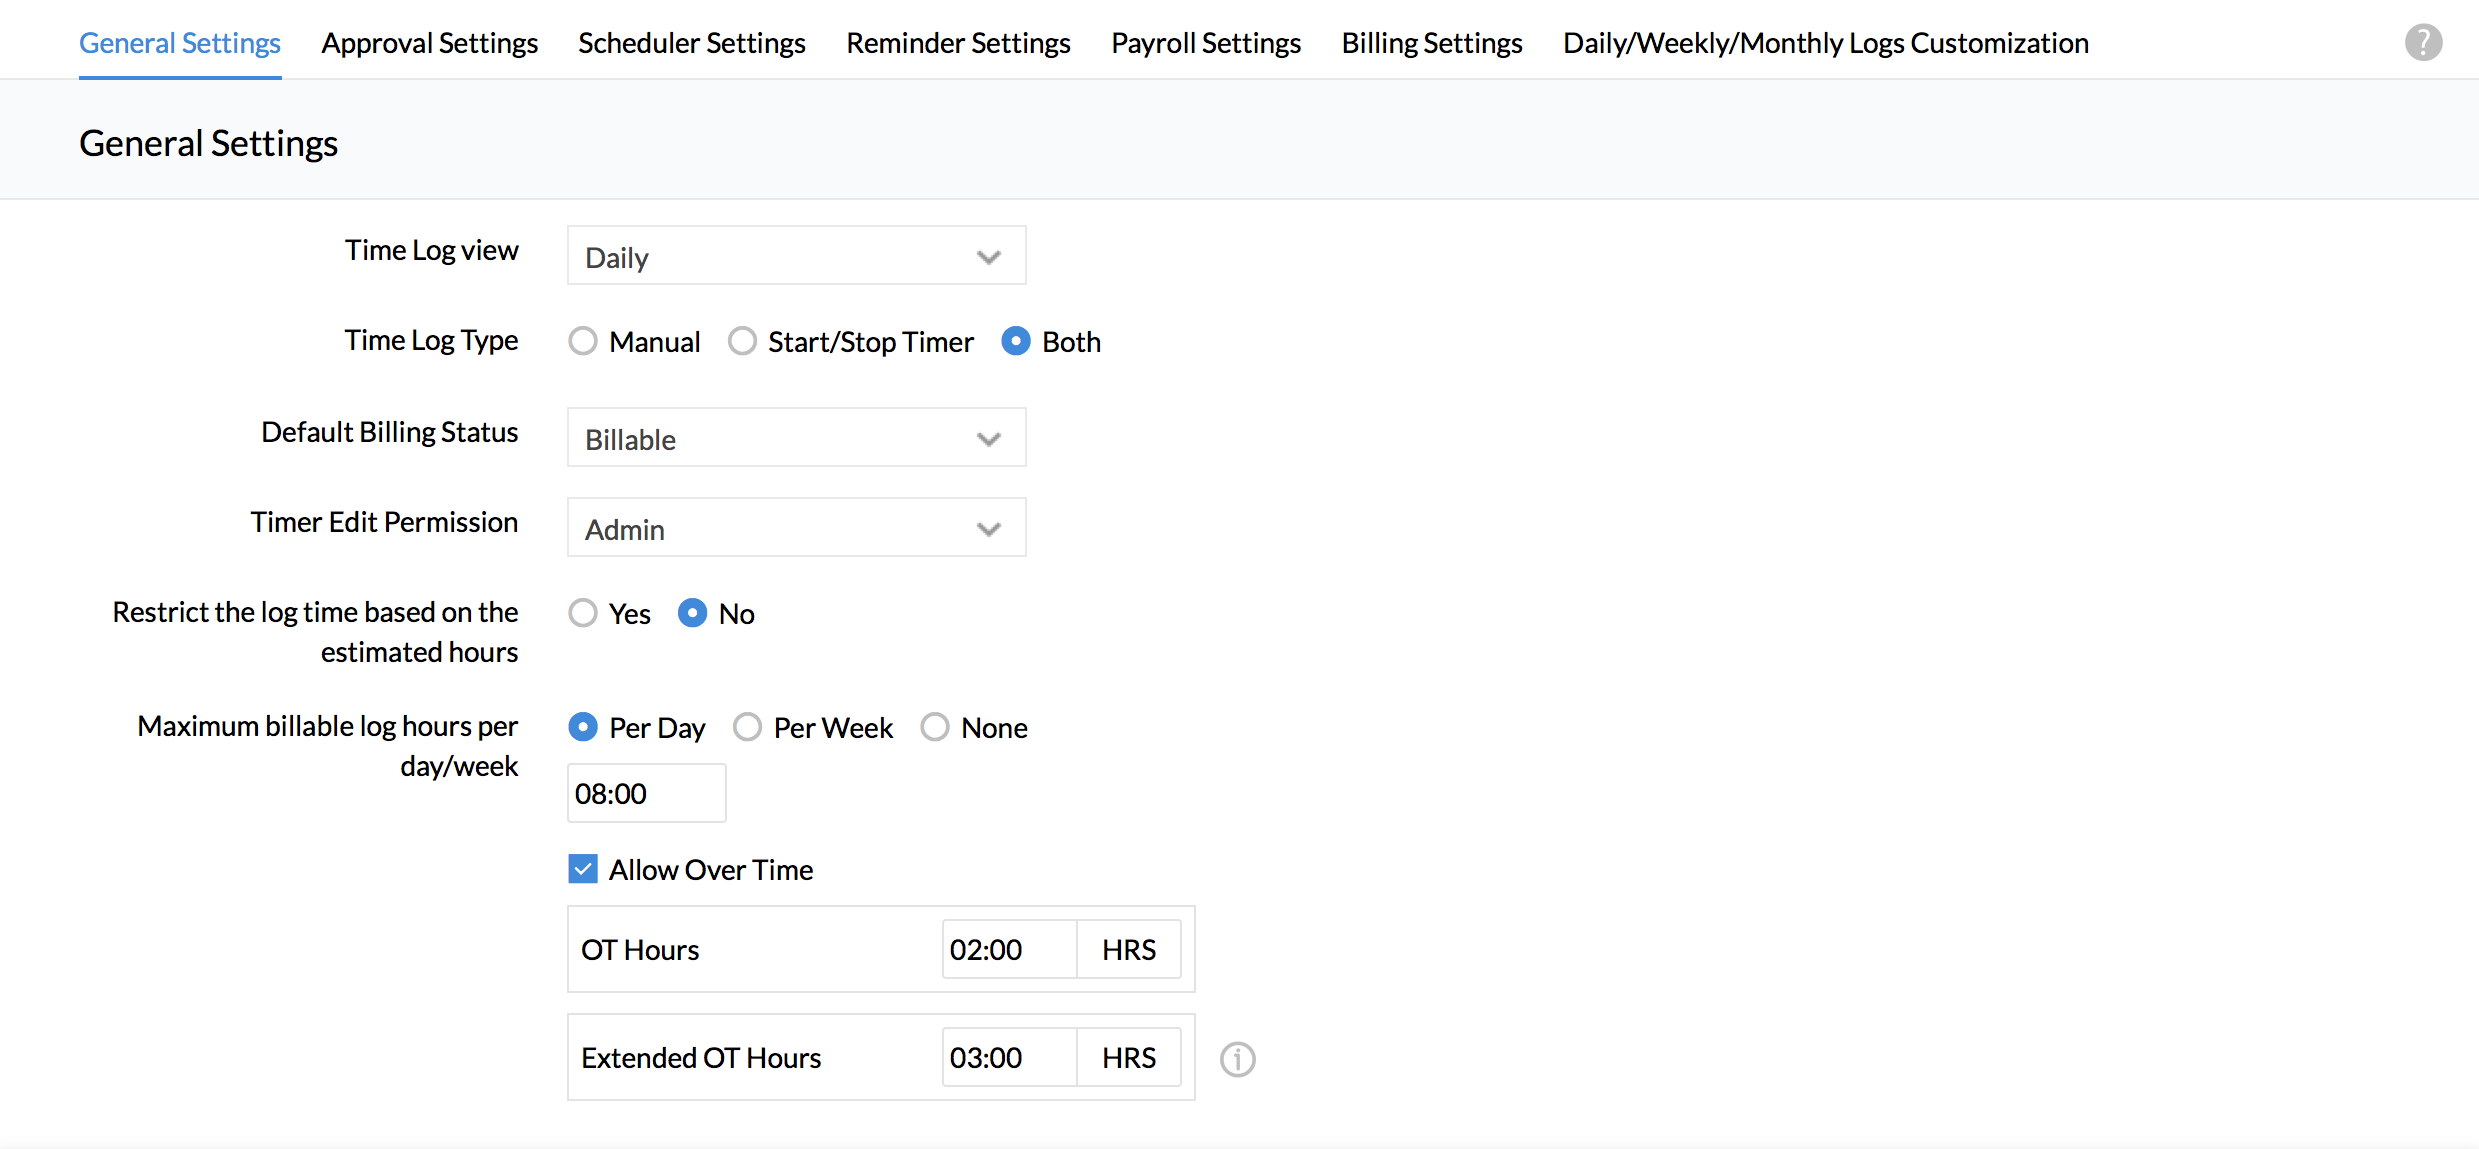The width and height of the screenshot is (2479, 1149).
Task: Open the Time Log view dropdown
Action: [796, 256]
